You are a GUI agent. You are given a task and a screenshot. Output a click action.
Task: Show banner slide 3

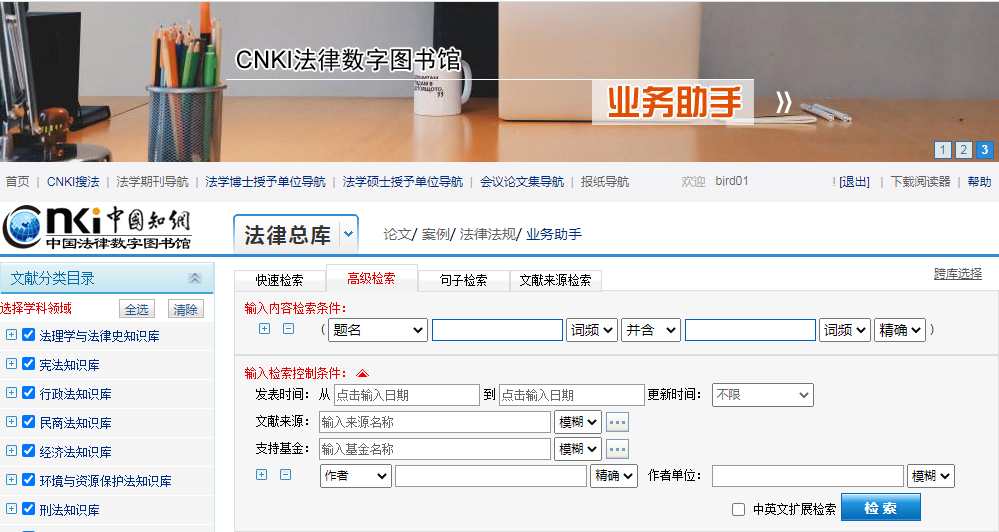[984, 150]
